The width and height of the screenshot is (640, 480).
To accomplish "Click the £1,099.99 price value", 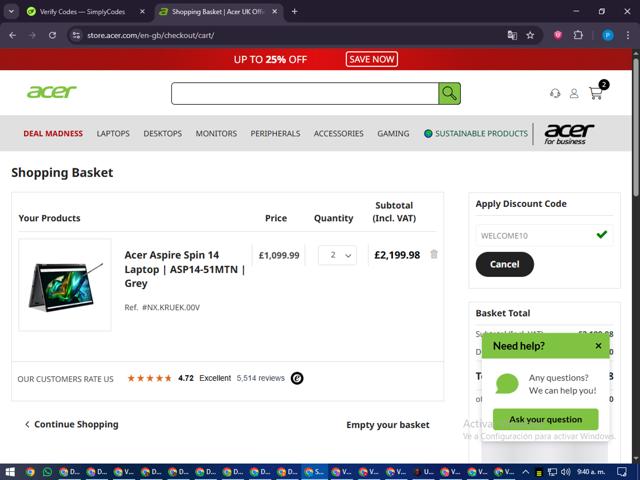I will coord(279,256).
